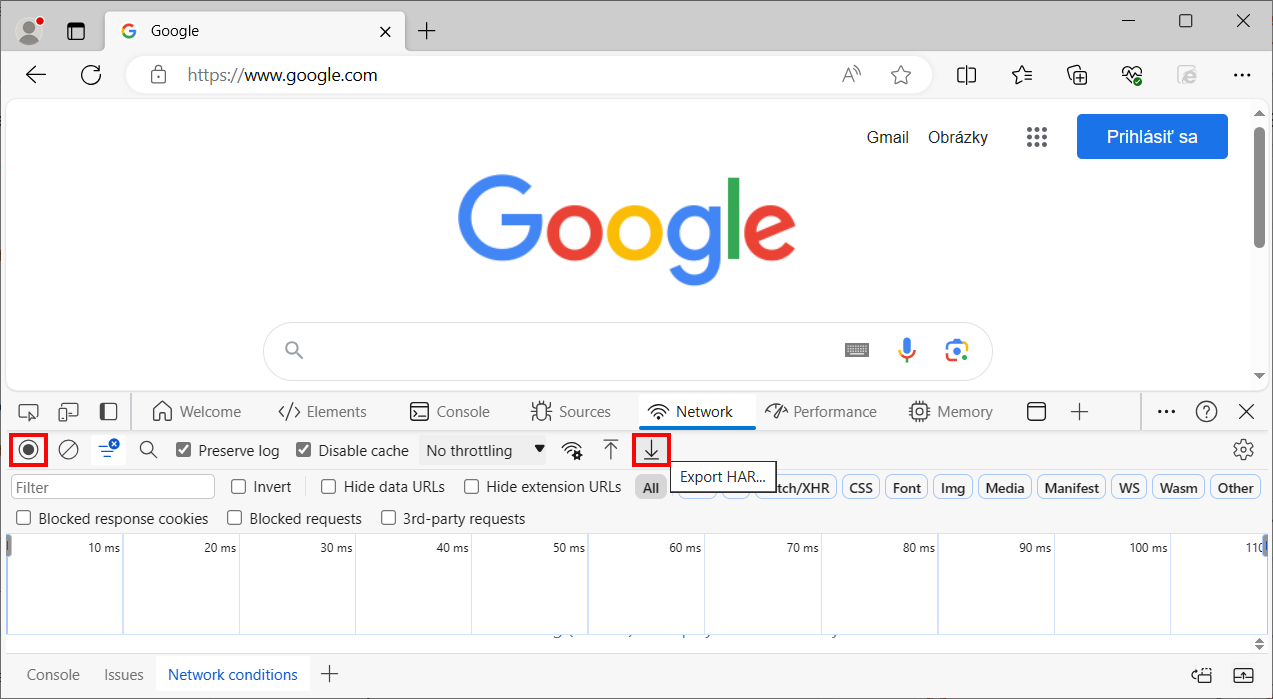
Task: Toggle DevTools activity bar sidebar icon
Action: tap(108, 412)
